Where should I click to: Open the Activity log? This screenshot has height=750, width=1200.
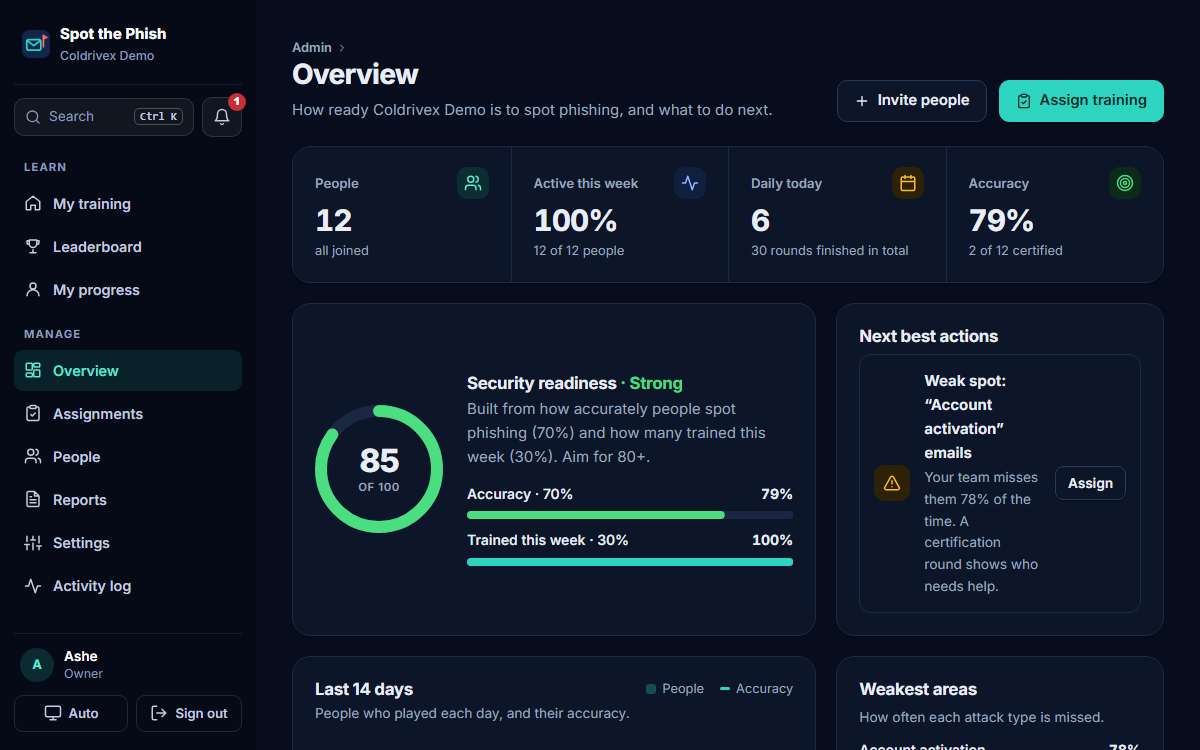pyautogui.click(x=128, y=586)
